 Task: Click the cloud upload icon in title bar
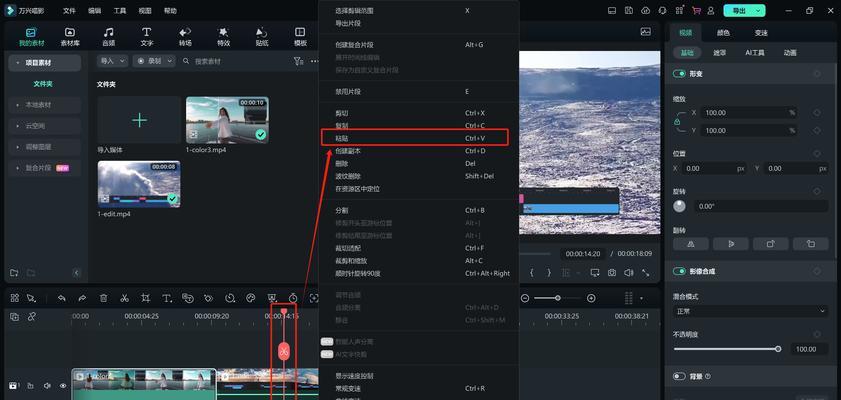coord(646,11)
